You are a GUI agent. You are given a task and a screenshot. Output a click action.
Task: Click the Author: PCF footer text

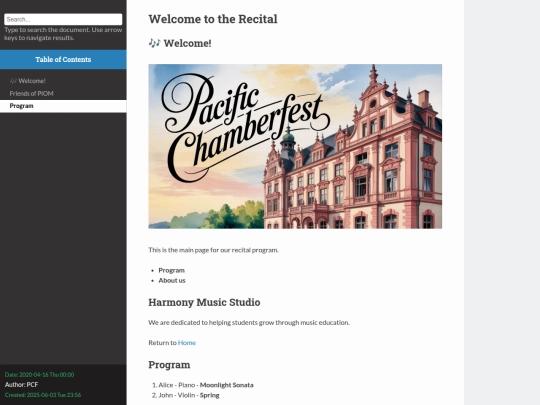(21, 385)
